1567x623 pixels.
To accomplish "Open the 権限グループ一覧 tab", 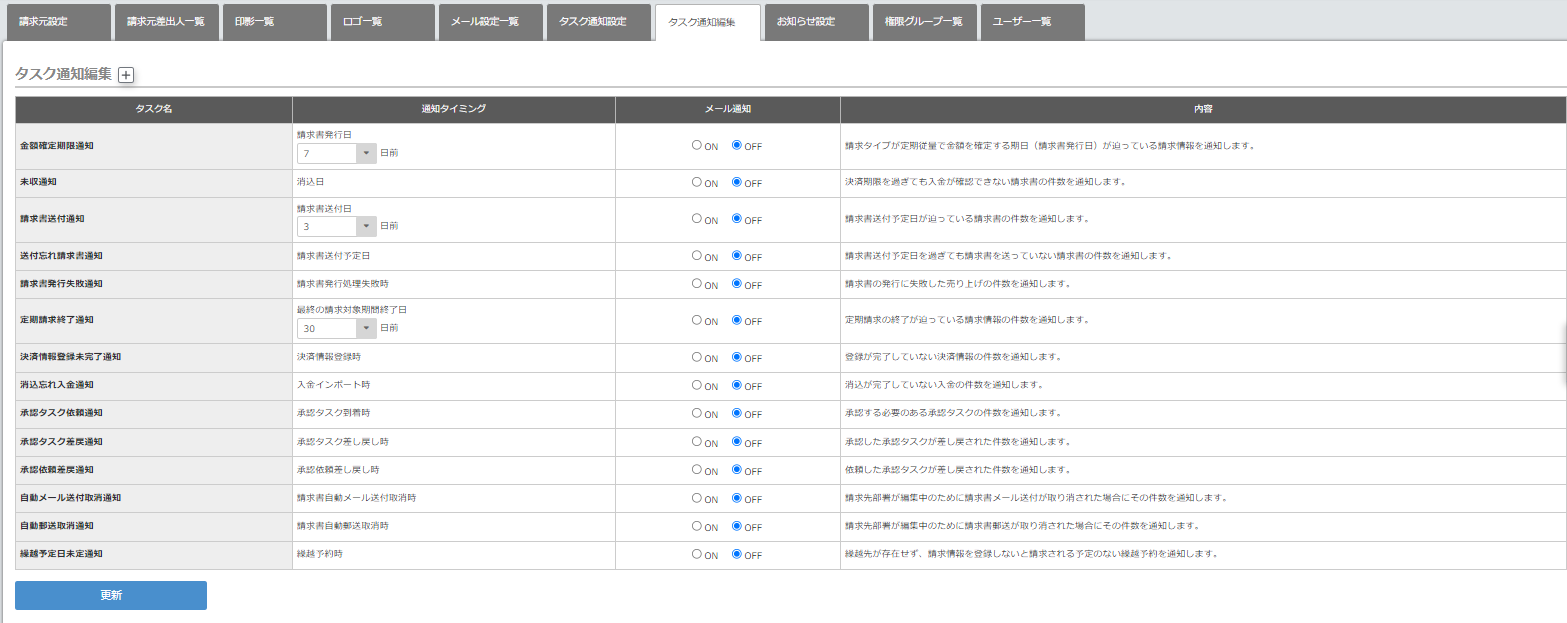I will (921, 22).
